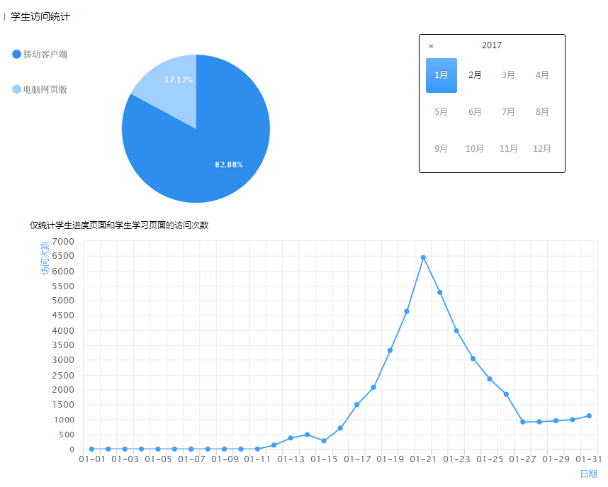This screenshot has height=487, width=608.
Task: Click the 学生访问统计 heading
Action: click(x=40, y=17)
